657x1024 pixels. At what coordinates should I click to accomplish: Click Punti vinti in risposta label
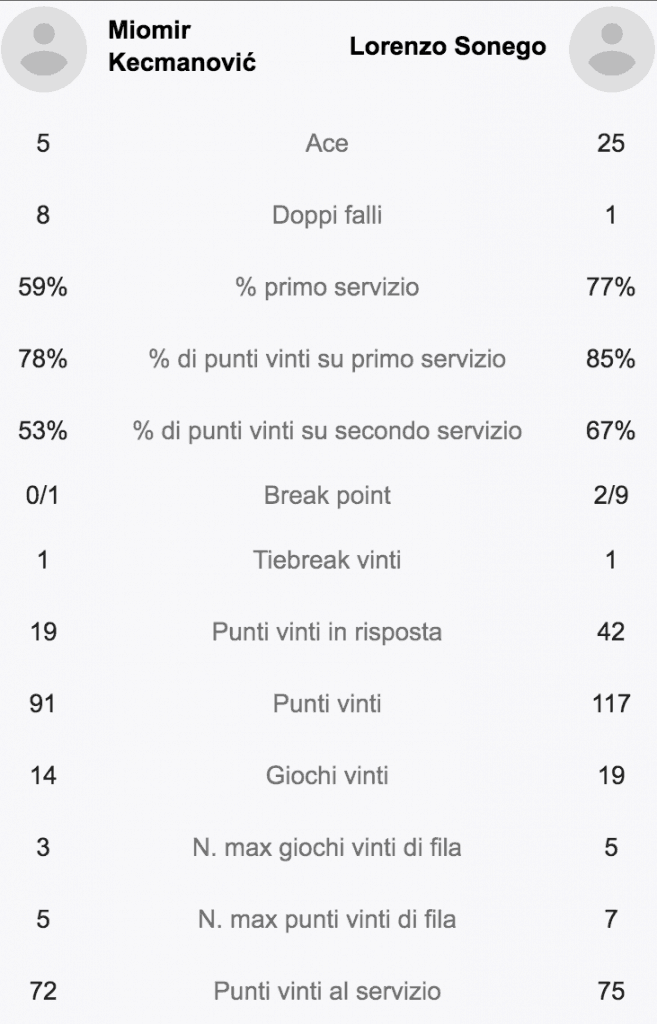327,632
